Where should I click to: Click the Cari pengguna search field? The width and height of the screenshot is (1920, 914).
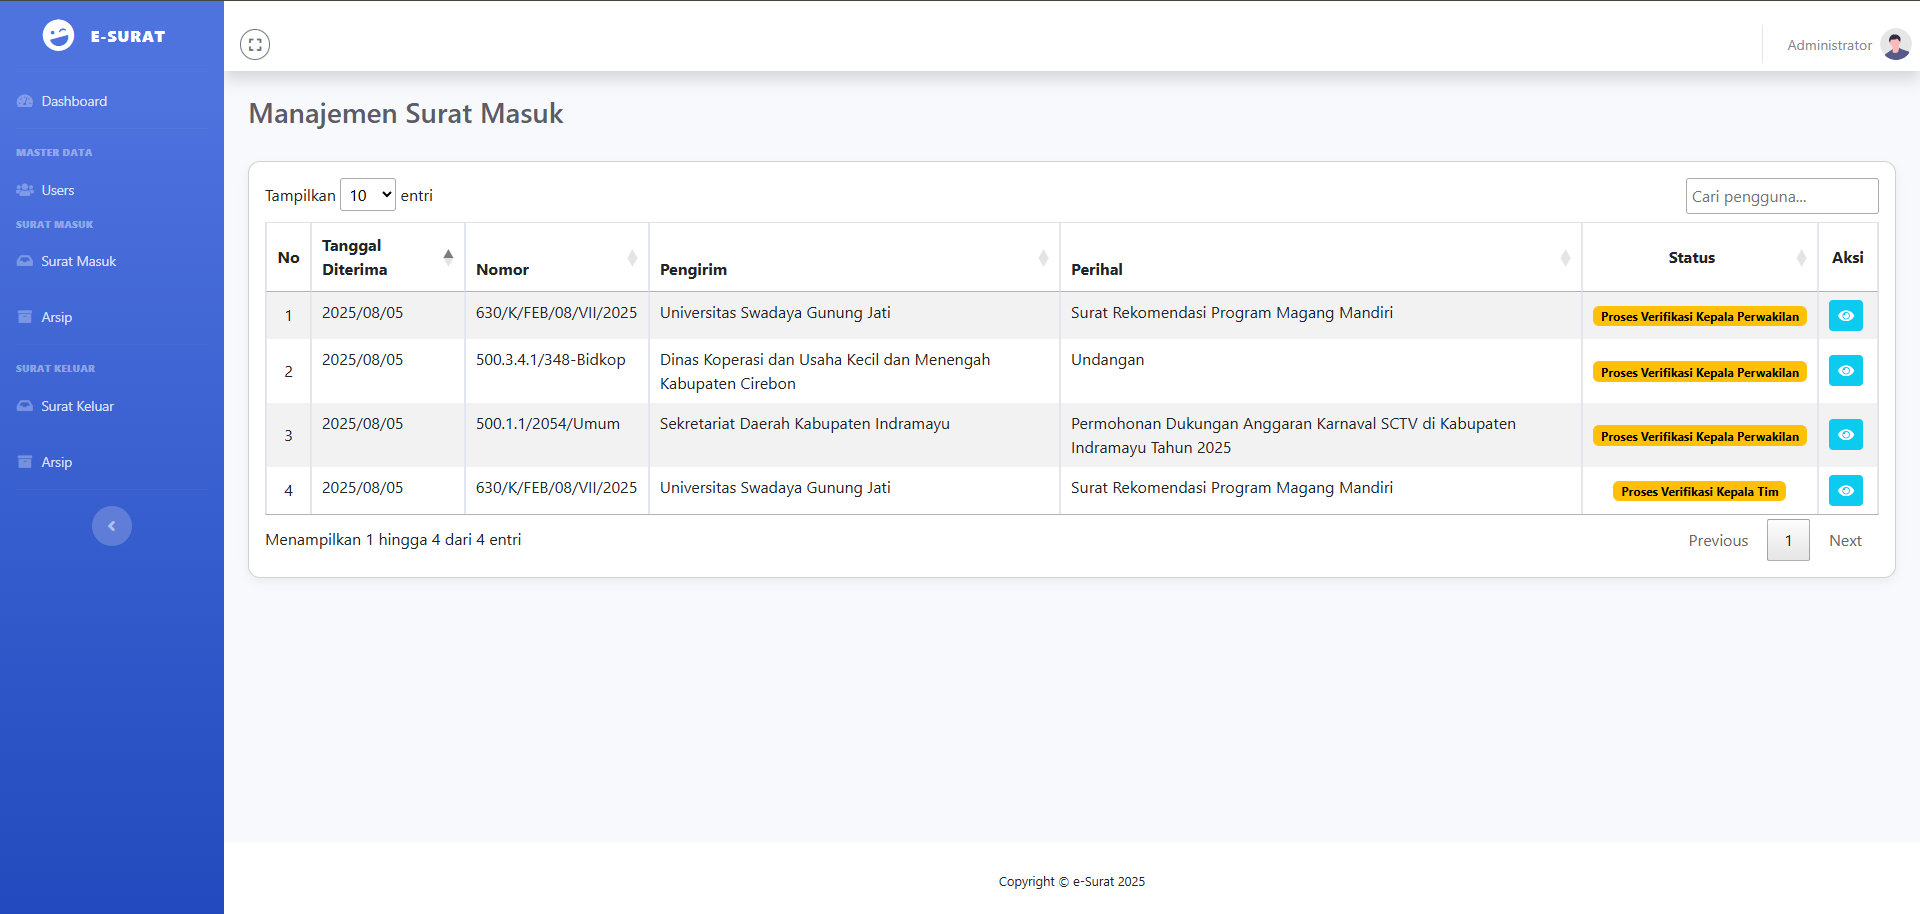(1781, 196)
